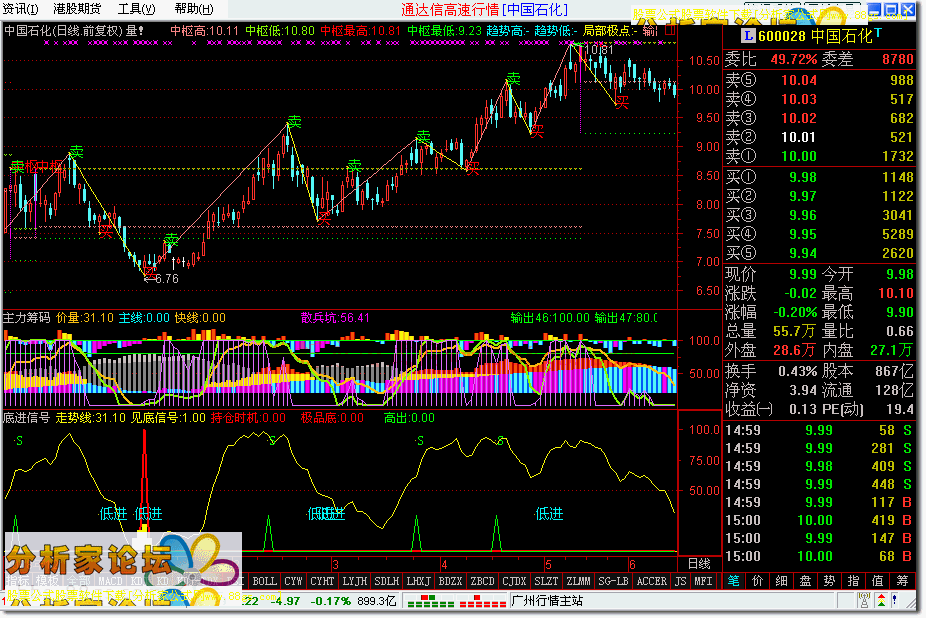Click the 买⑤ bid price 9.94
This screenshot has height=618, width=926.
tap(803, 253)
